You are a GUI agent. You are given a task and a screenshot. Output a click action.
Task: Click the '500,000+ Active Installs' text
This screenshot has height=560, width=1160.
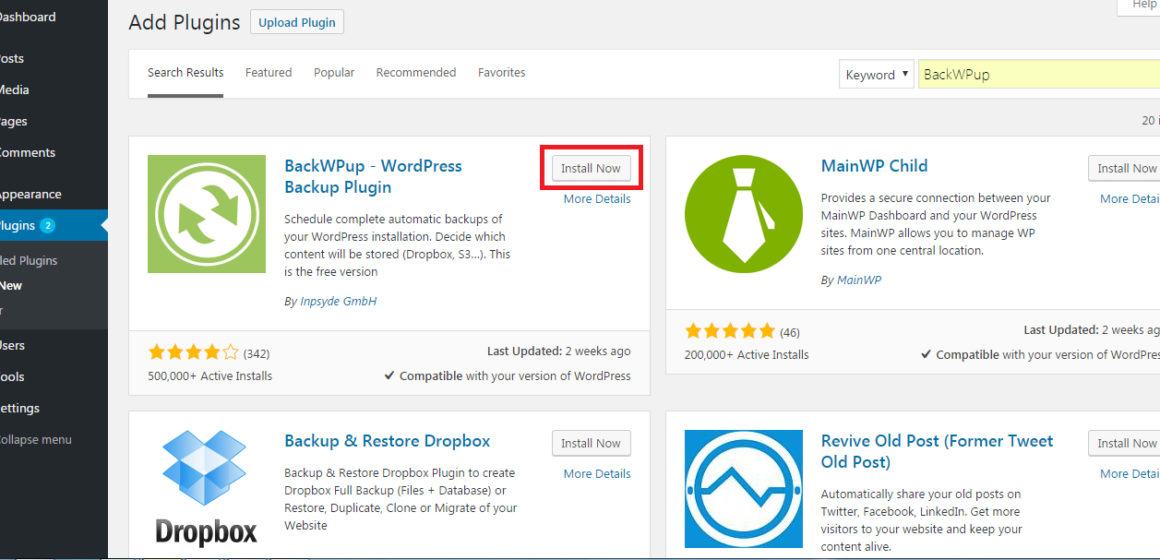click(x=210, y=376)
